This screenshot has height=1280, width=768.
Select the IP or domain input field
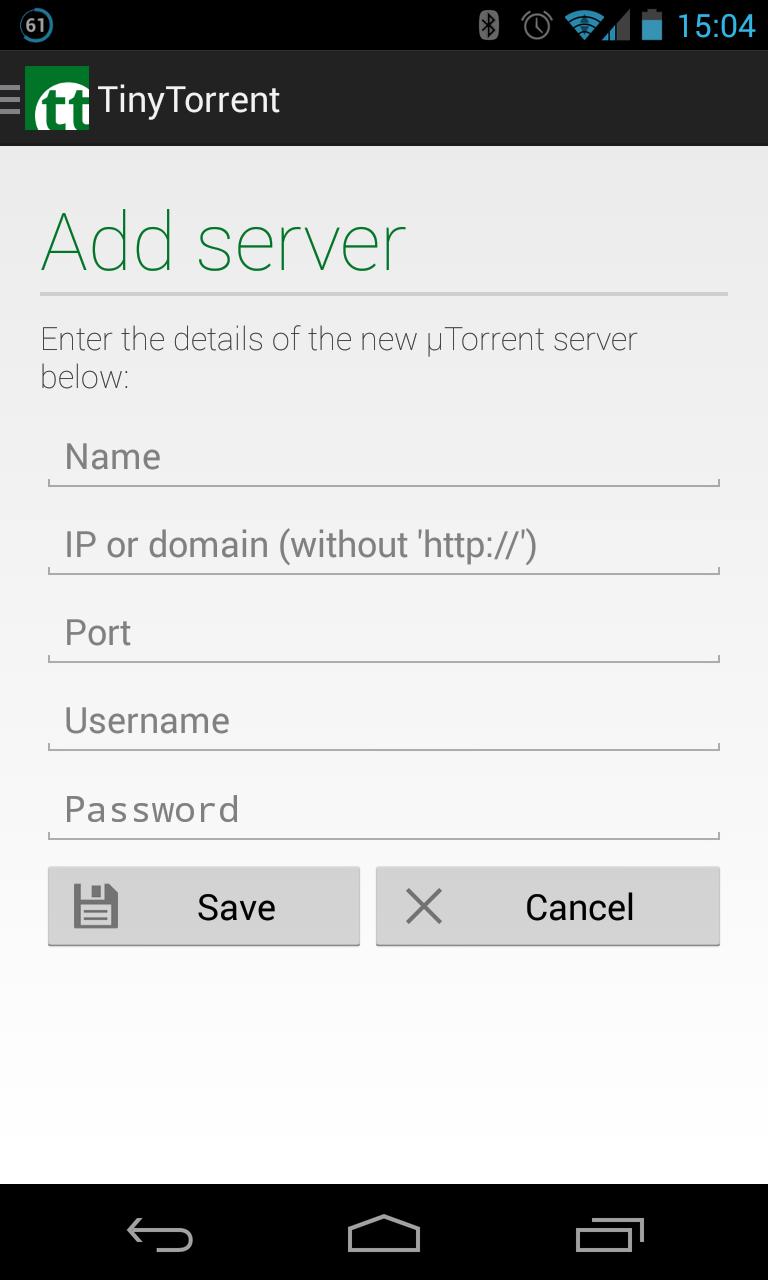384,546
